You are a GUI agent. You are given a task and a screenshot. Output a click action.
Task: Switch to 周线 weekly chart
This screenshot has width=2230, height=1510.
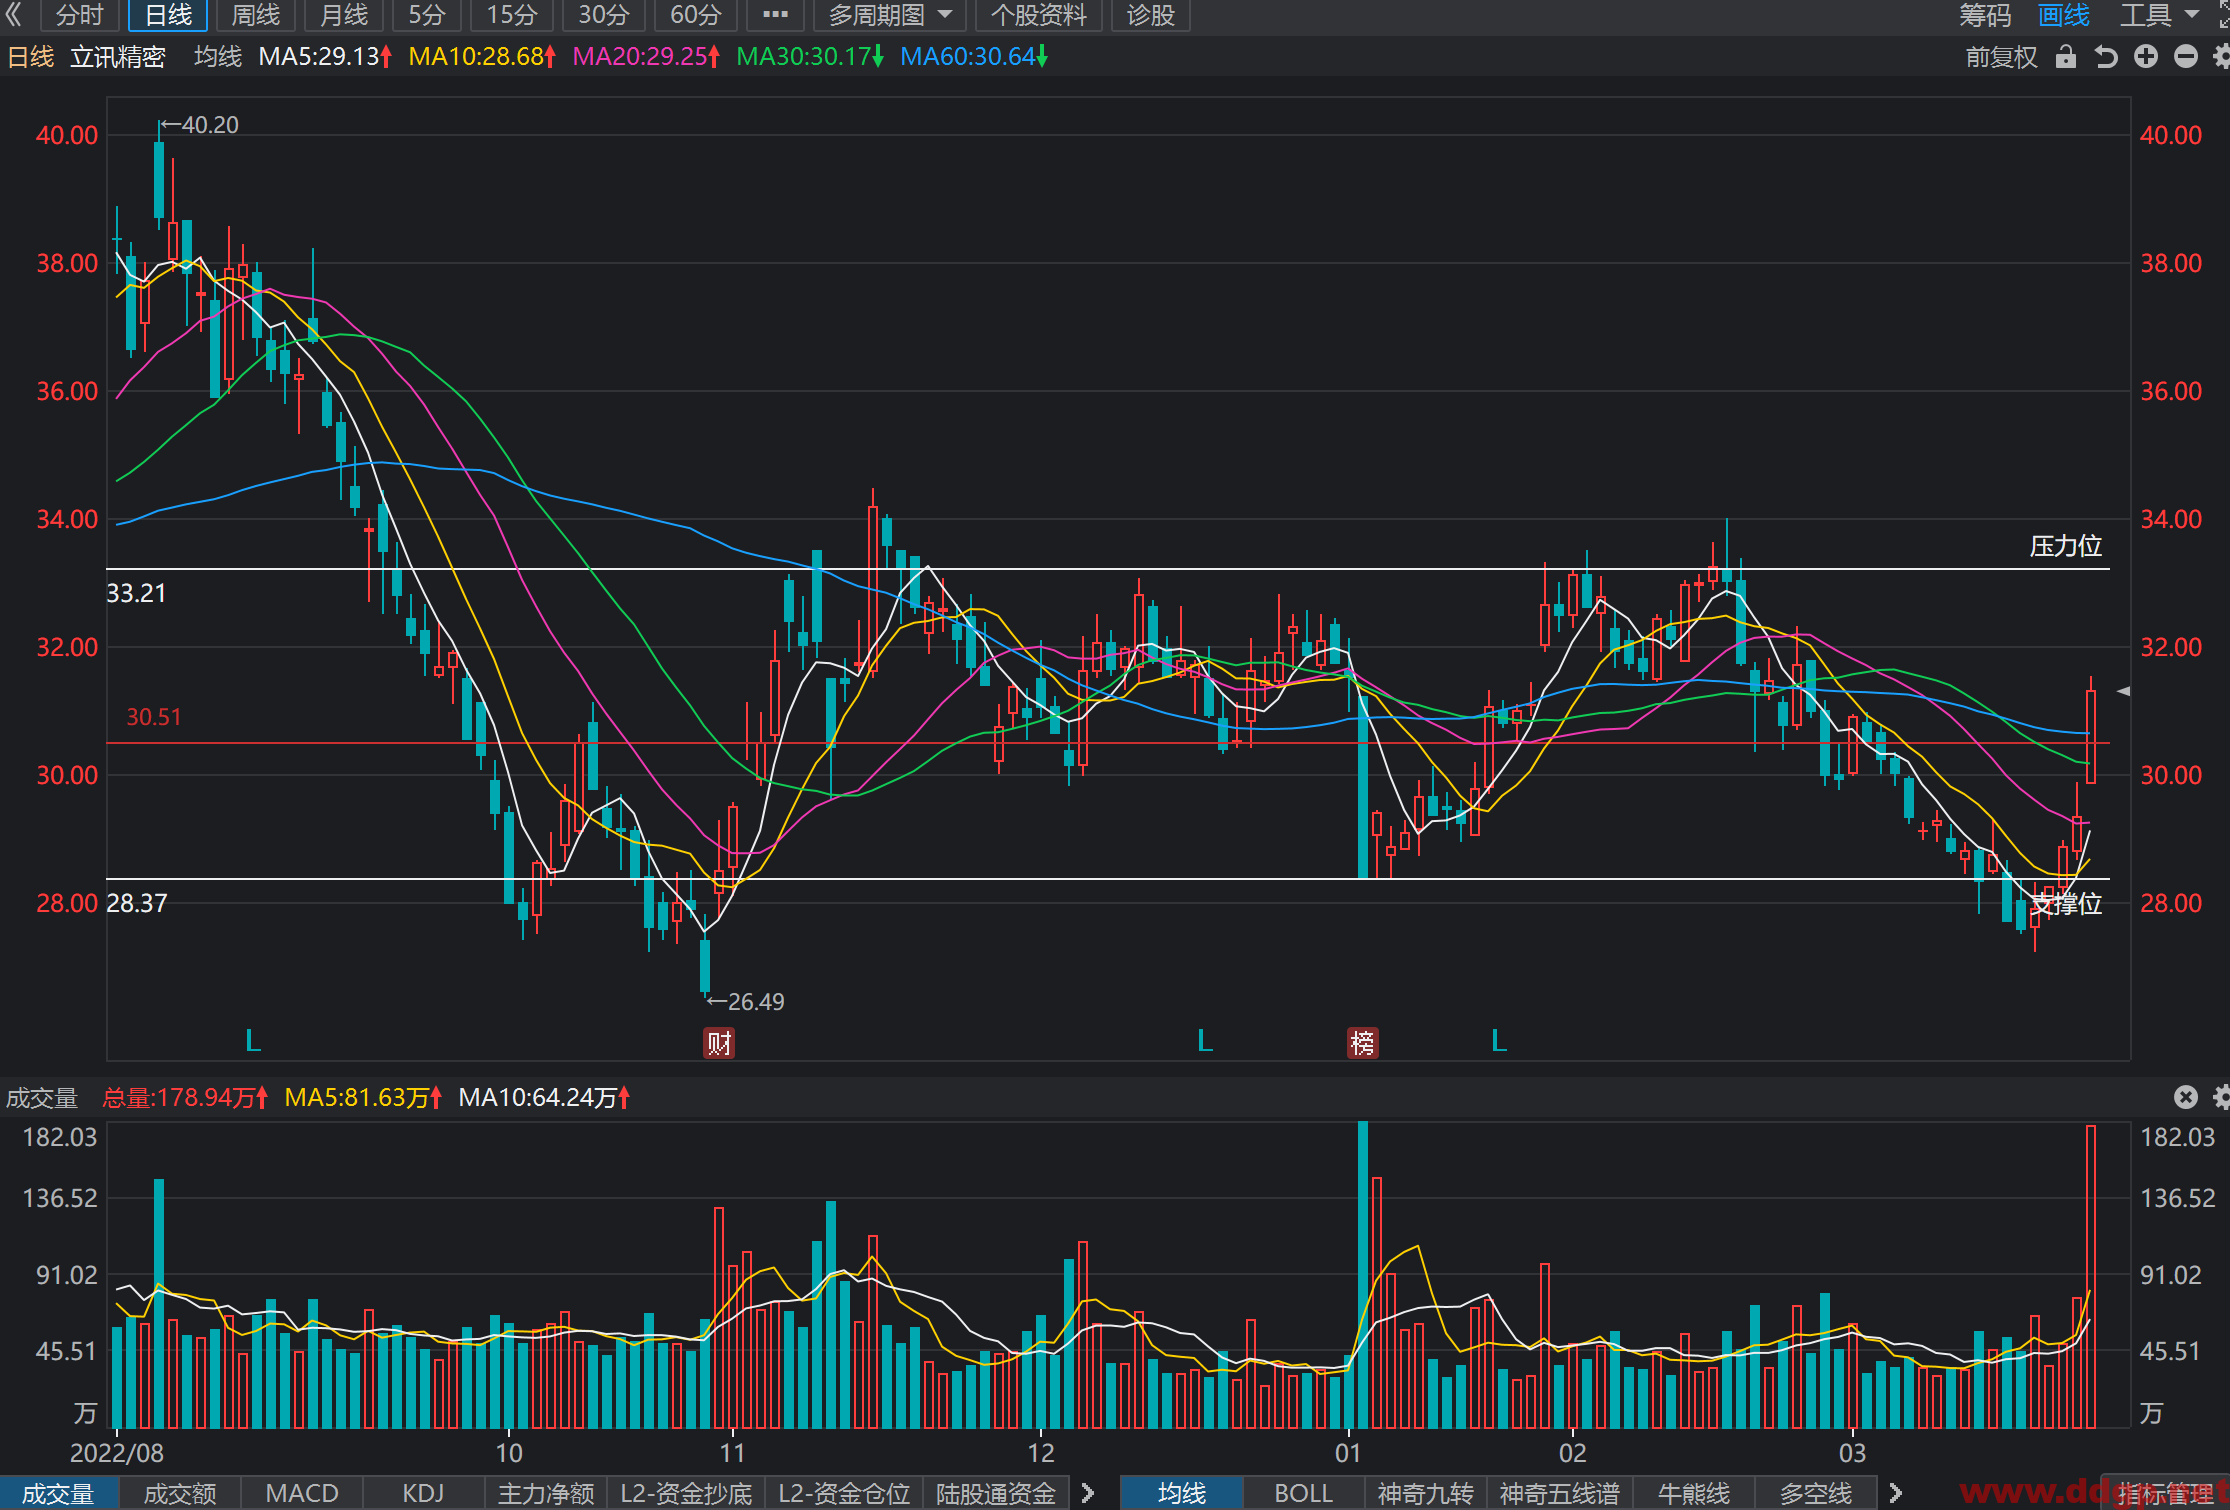click(256, 15)
